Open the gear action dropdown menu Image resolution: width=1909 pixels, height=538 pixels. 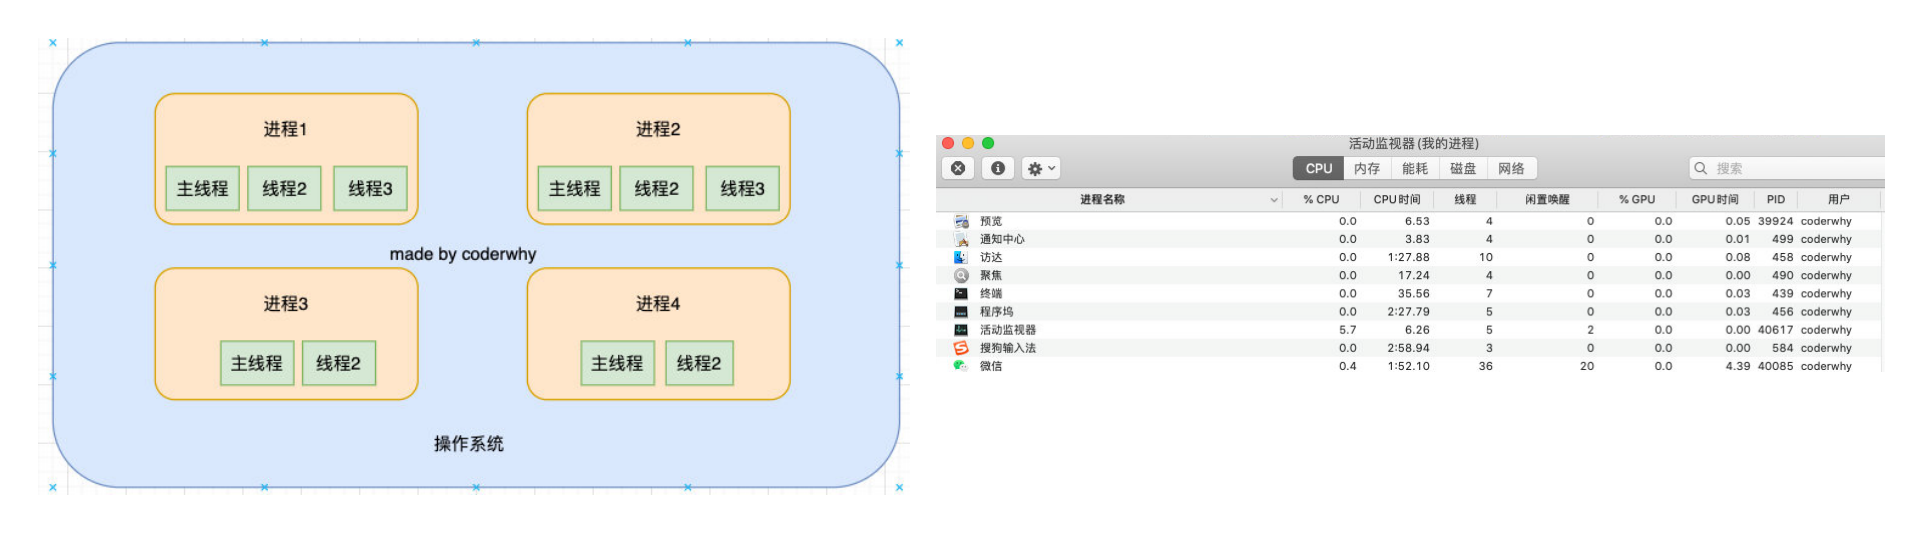coord(1041,168)
